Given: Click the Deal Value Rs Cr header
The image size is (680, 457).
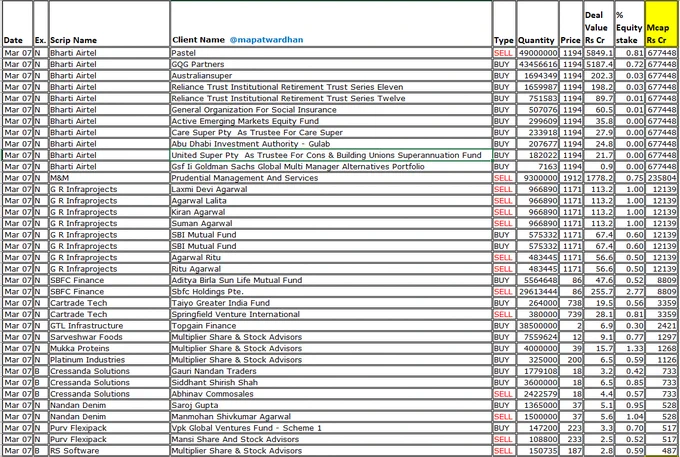Looking at the screenshot, I should coord(599,24).
